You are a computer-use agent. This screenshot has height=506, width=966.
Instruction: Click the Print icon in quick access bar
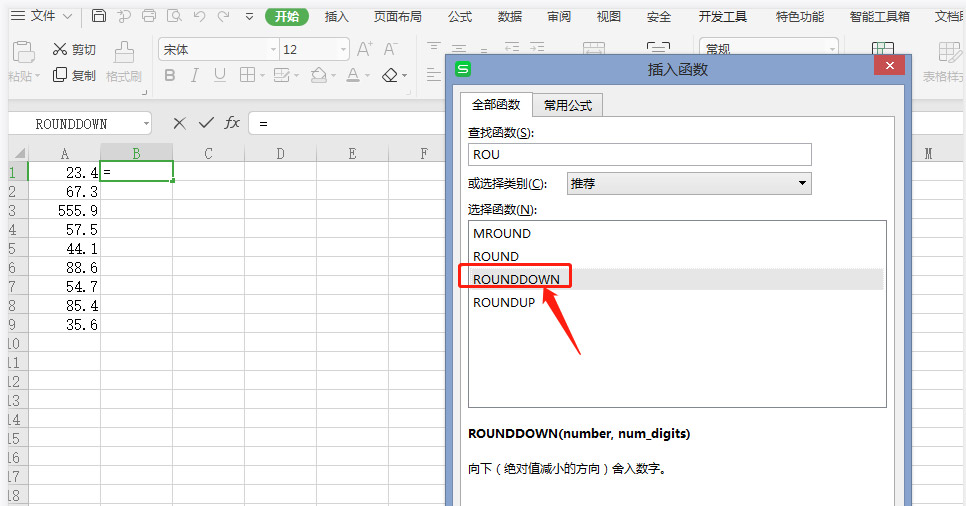(149, 15)
